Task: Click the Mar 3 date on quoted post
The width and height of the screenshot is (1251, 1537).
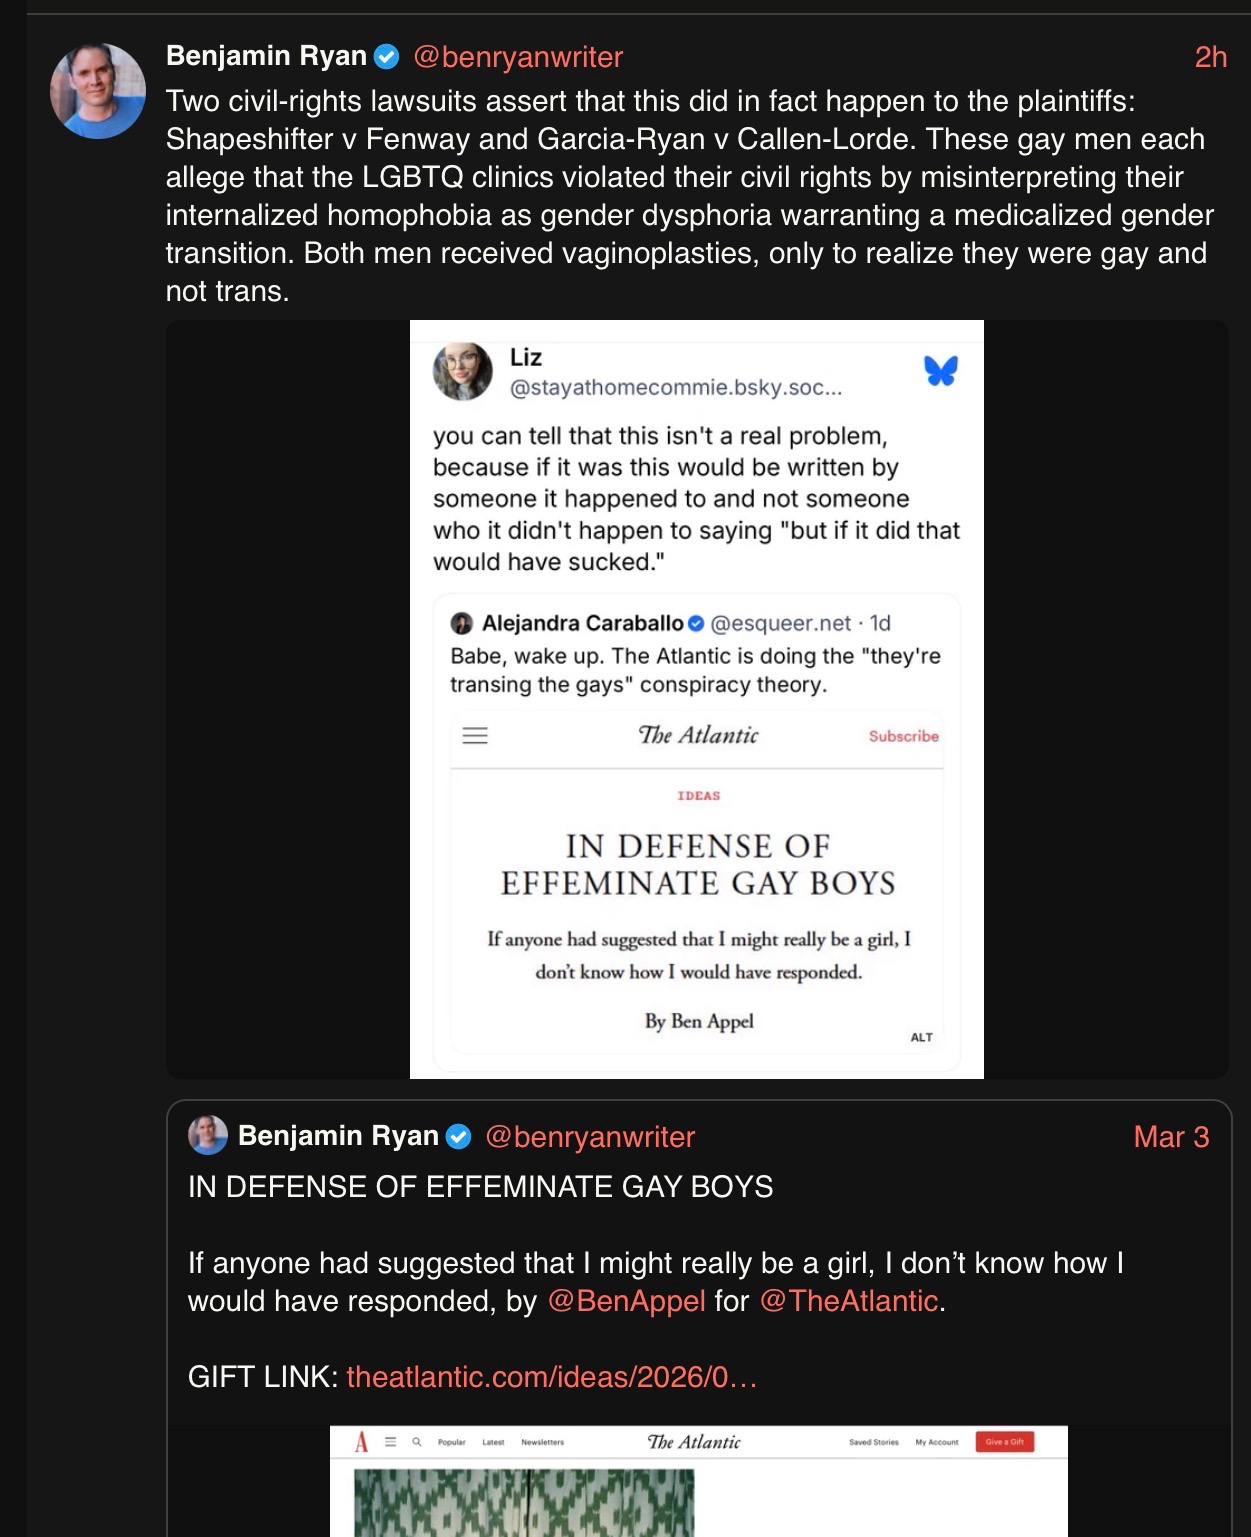Action: tap(1171, 1137)
